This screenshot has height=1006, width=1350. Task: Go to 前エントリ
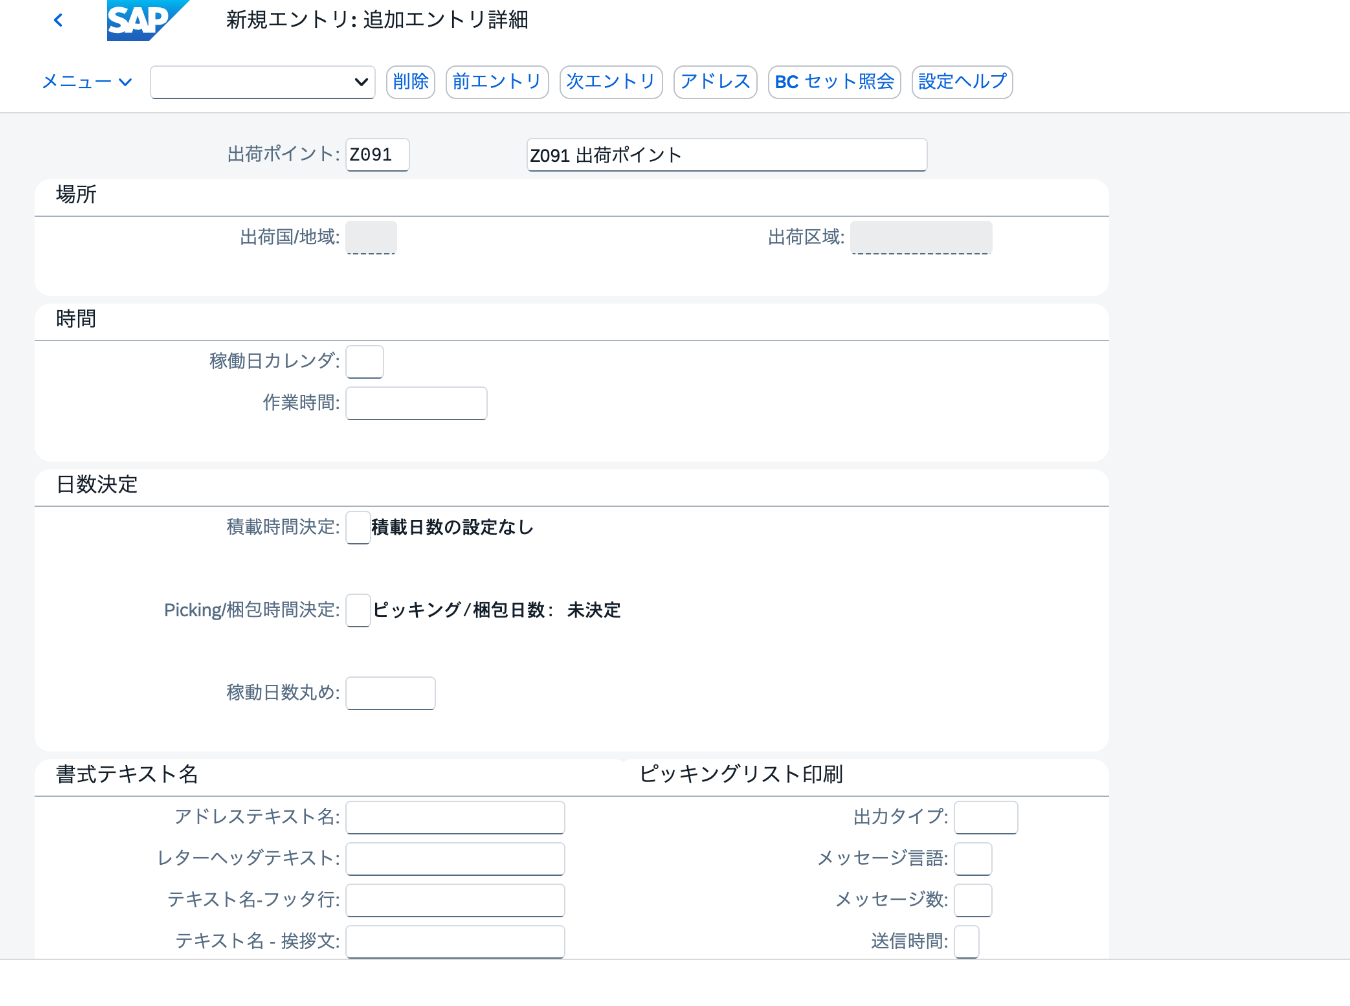[x=497, y=82]
